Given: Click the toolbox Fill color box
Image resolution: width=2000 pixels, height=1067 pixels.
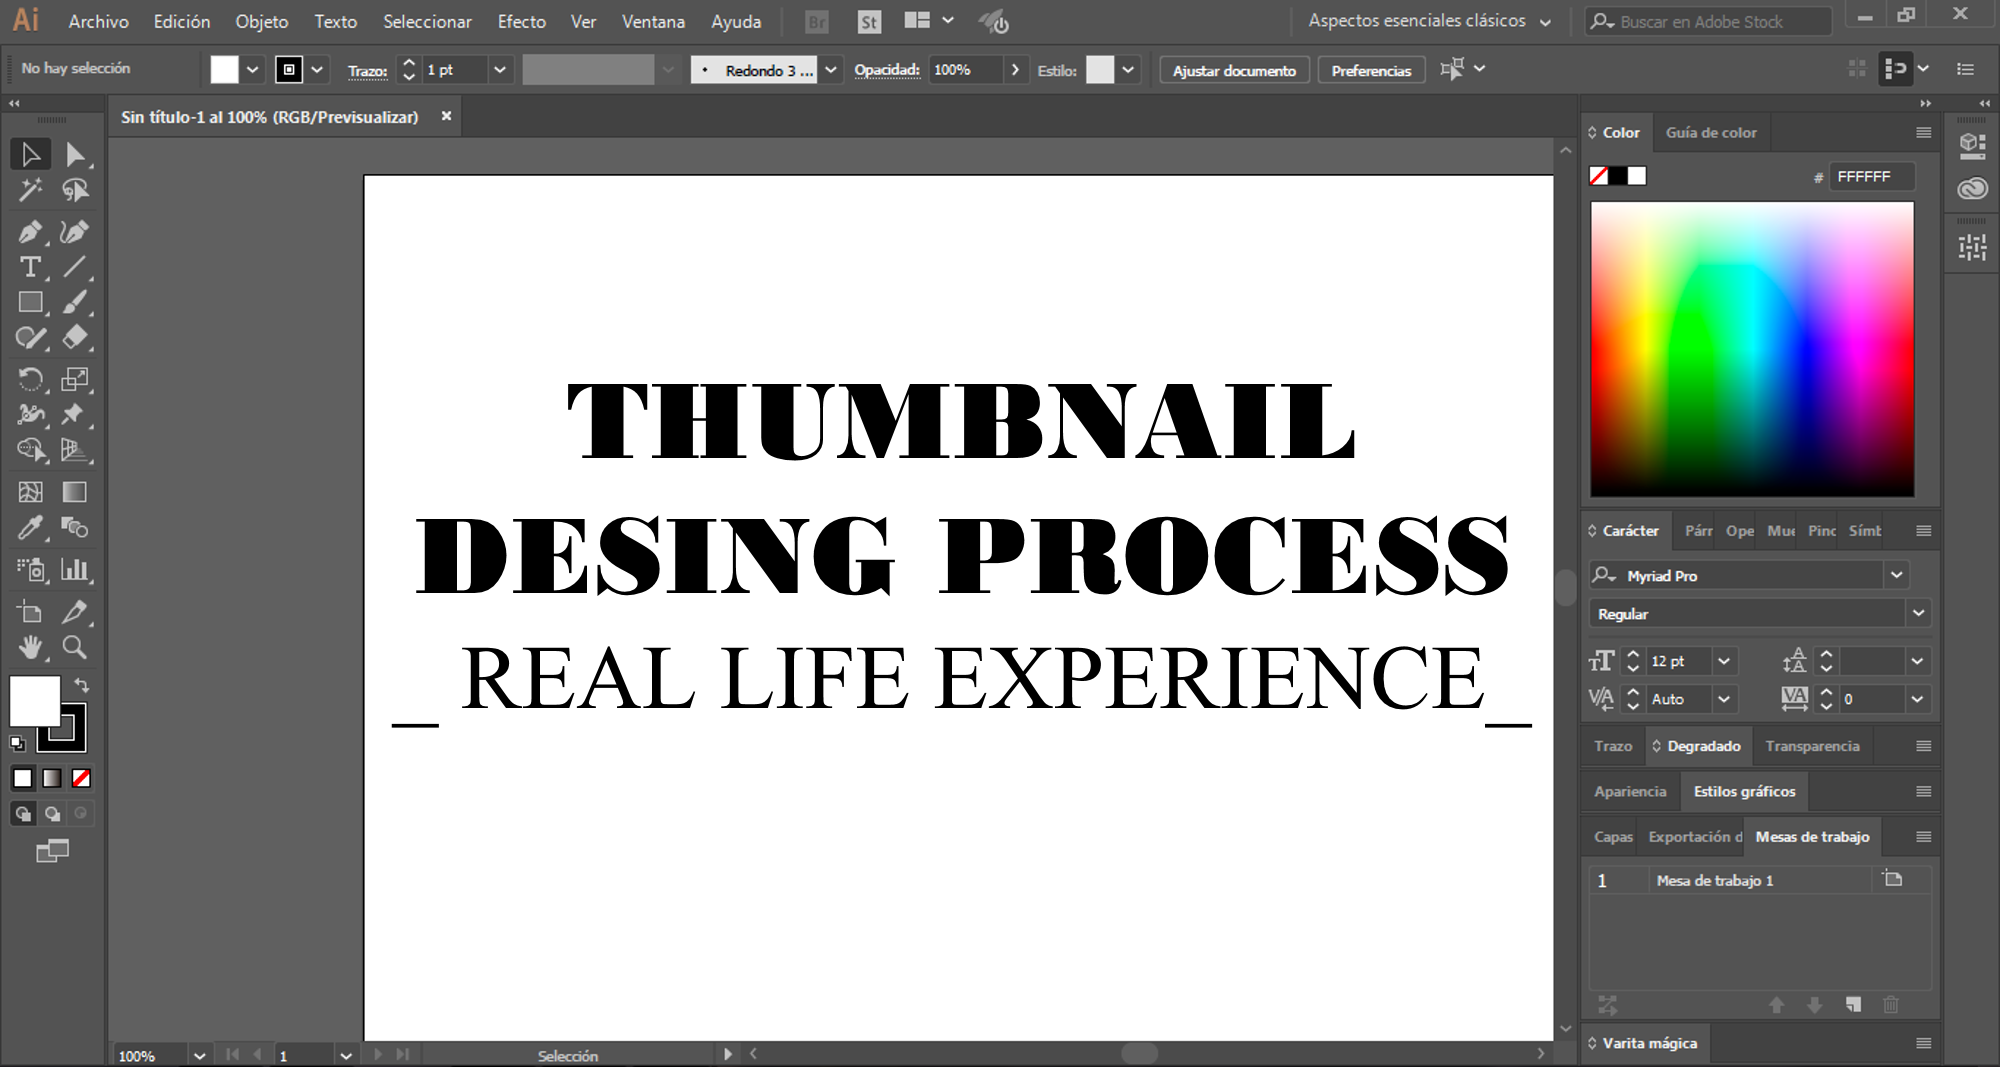Looking at the screenshot, I should 35,700.
